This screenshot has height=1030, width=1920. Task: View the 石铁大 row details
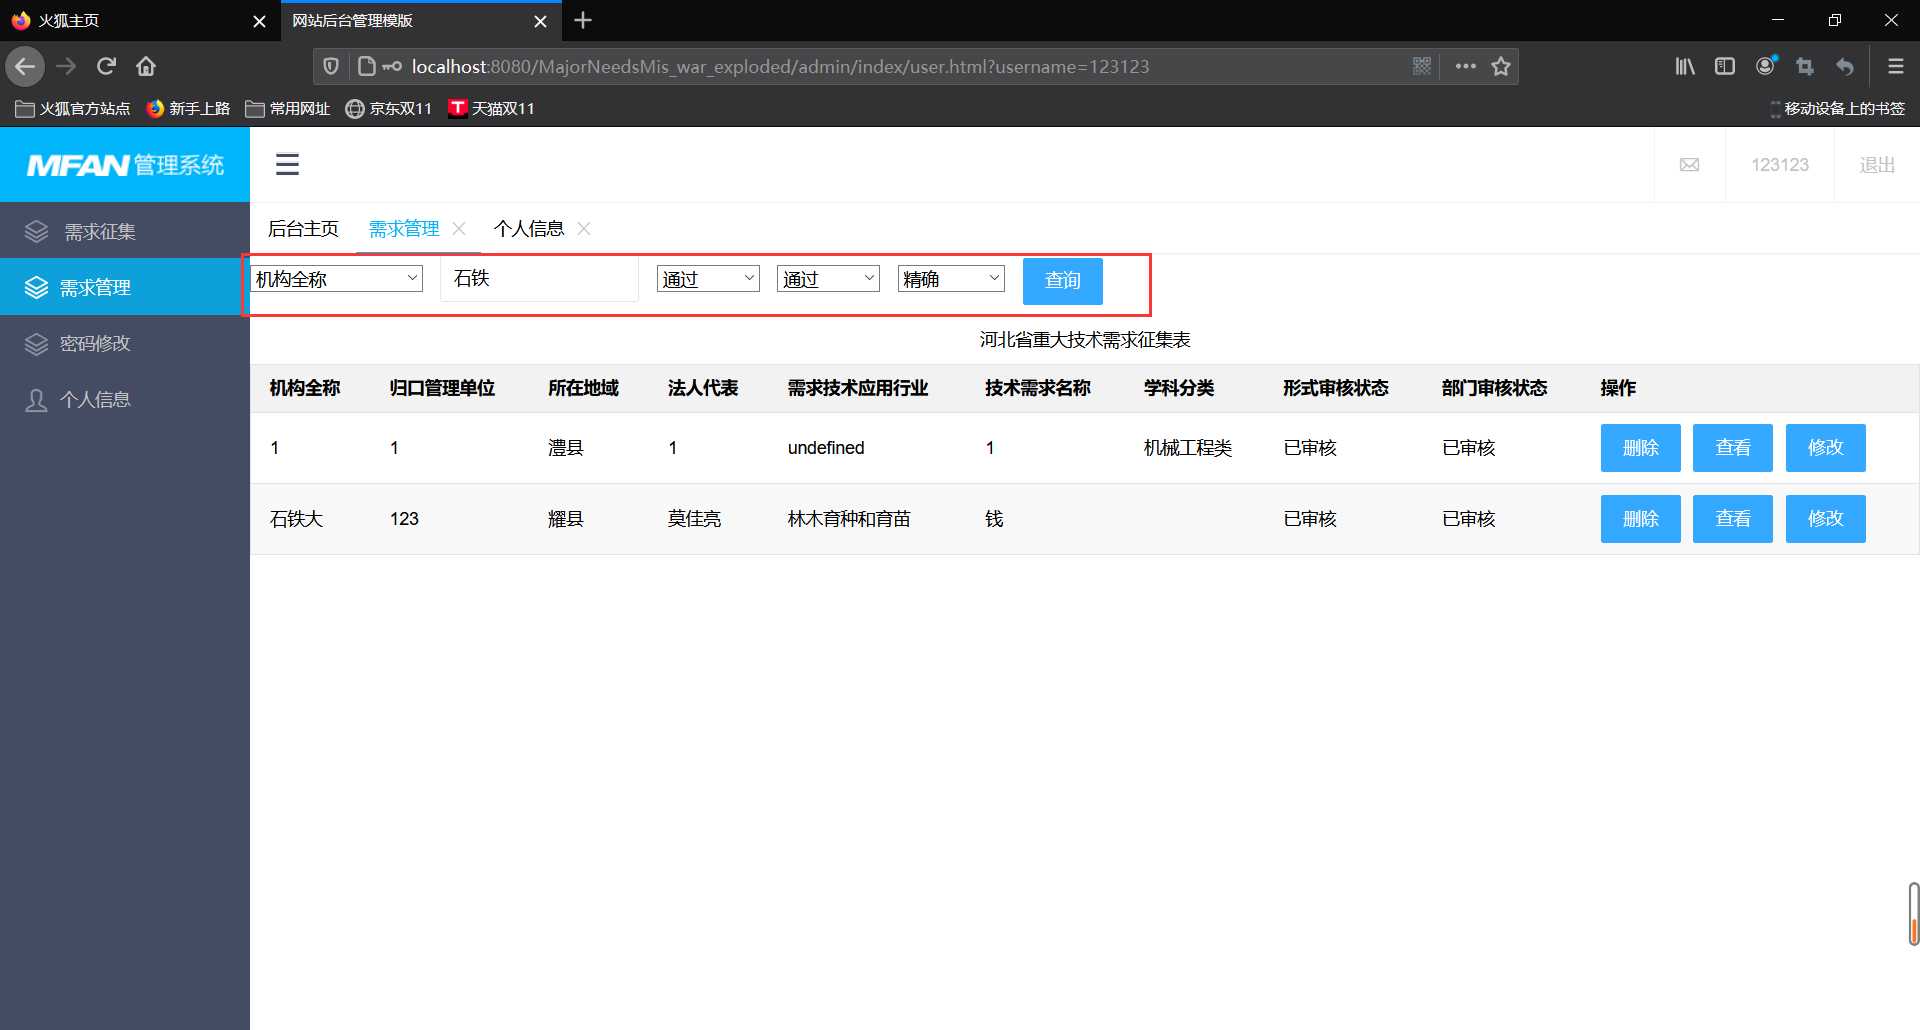pos(1732,519)
